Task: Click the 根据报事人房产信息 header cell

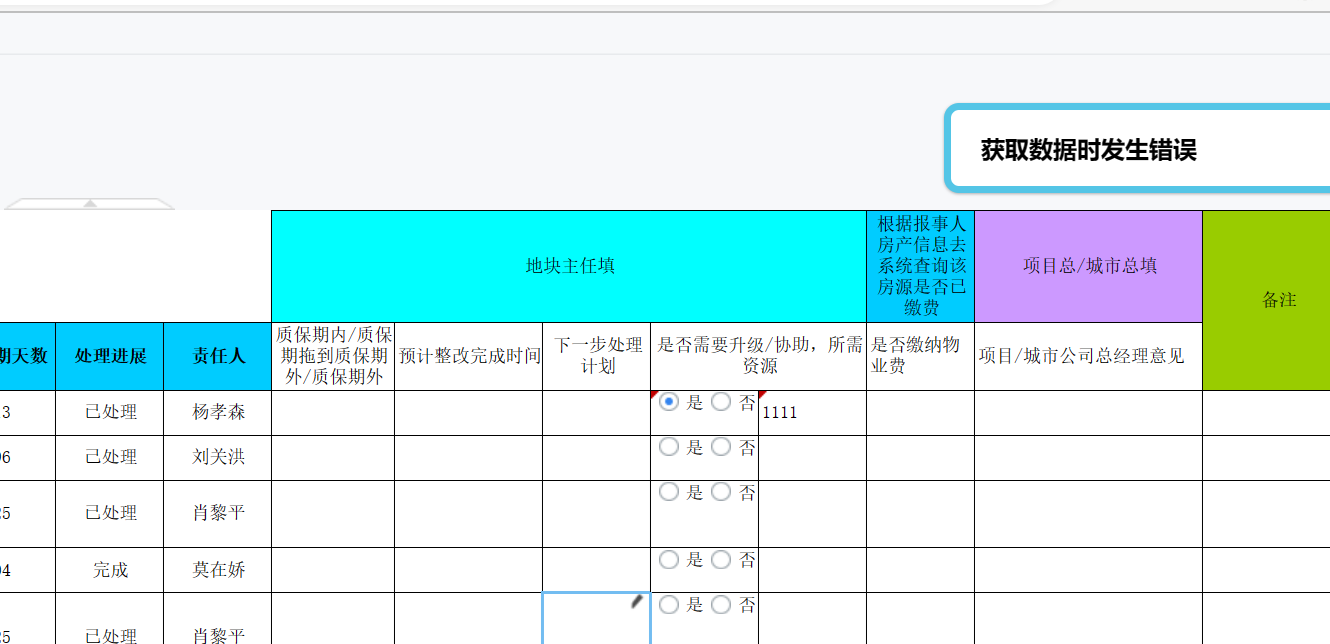Action: coord(921,266)
